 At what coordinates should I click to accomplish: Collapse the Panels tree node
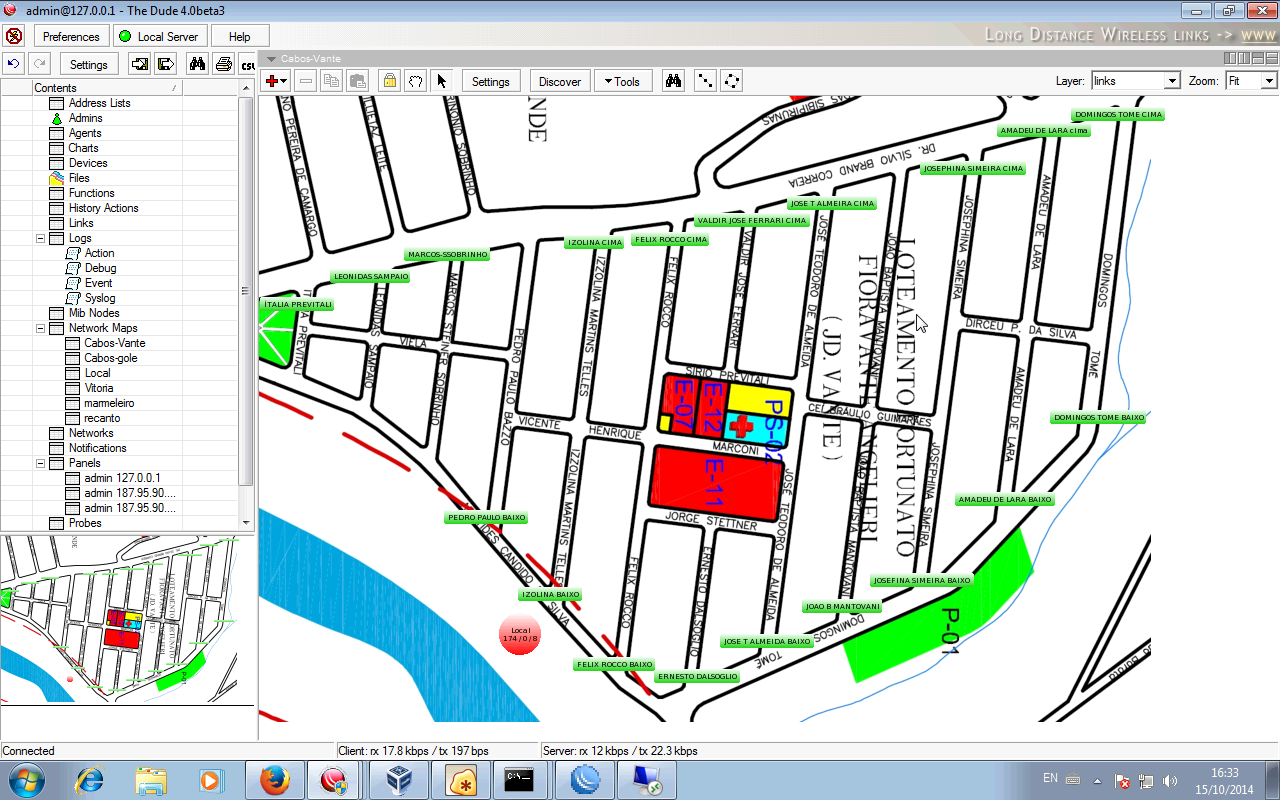point(41,463)
